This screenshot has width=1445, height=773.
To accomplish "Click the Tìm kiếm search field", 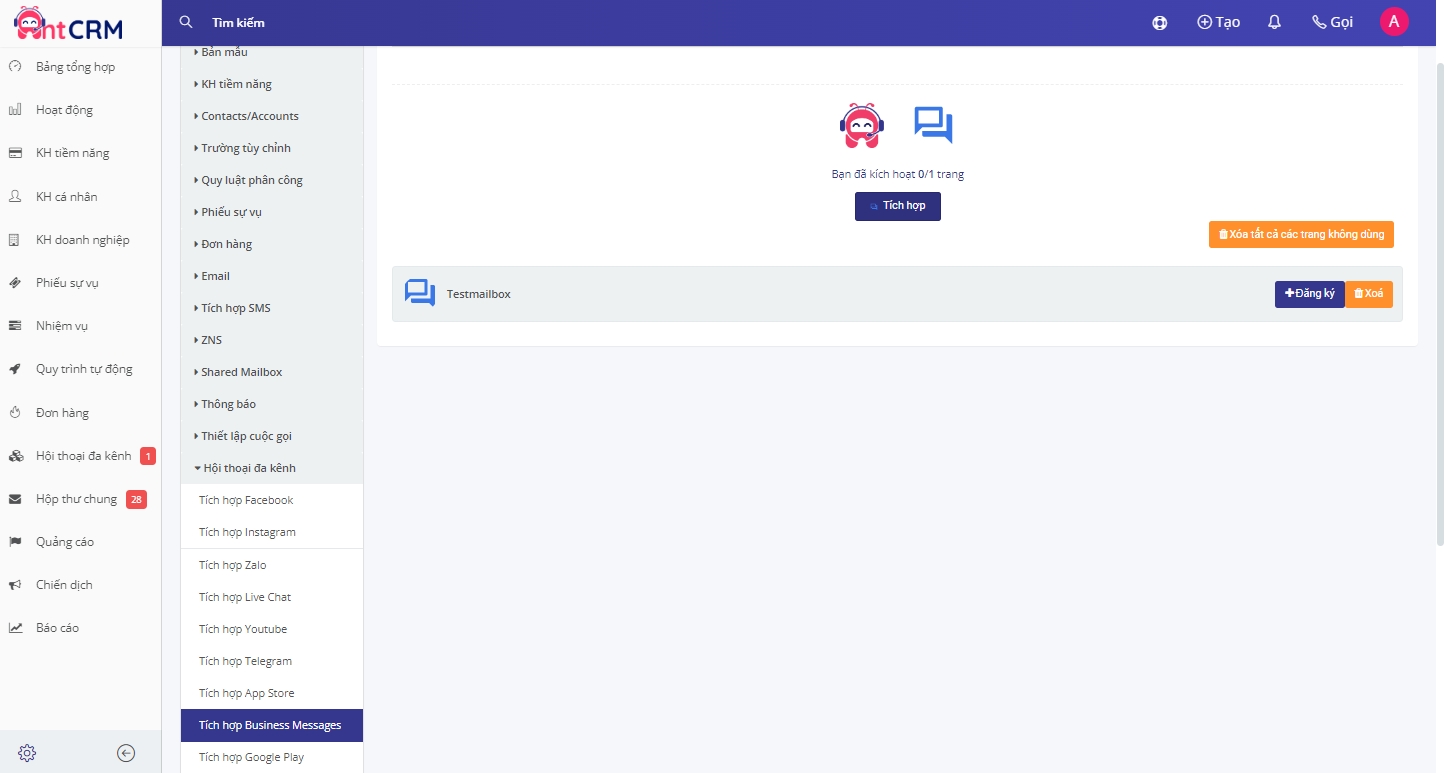I will click(x=400, y=22).
